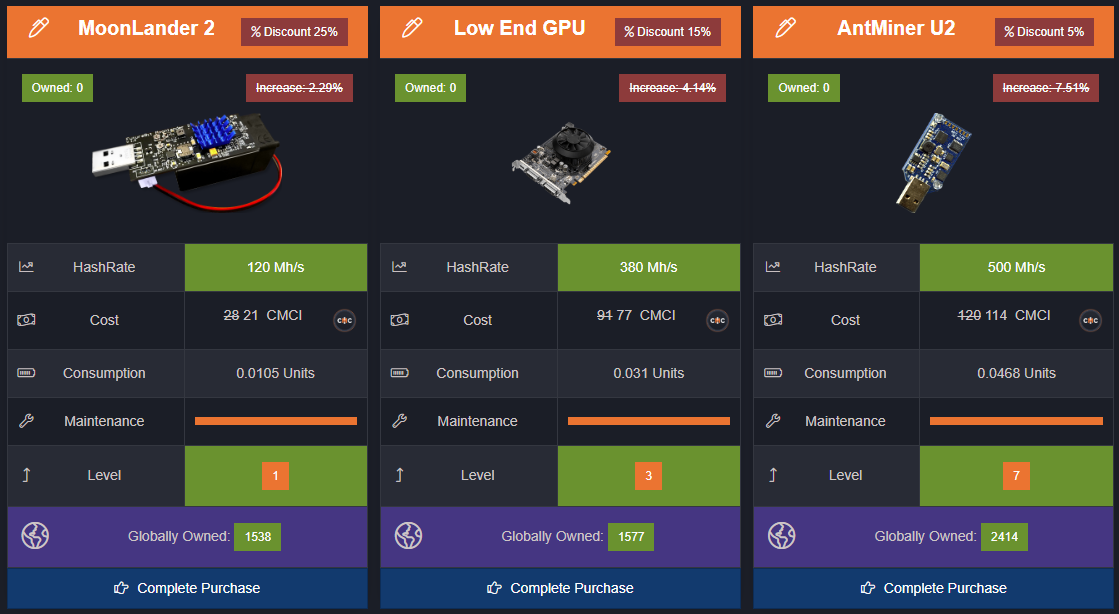Click the Low End GPU title
1119x614 pixels.
(520, 28)
